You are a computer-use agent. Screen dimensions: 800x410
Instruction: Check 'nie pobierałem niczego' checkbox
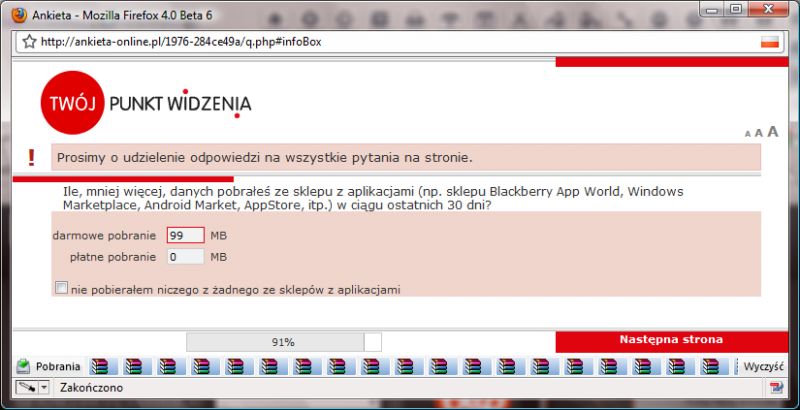tap(61, 289)
